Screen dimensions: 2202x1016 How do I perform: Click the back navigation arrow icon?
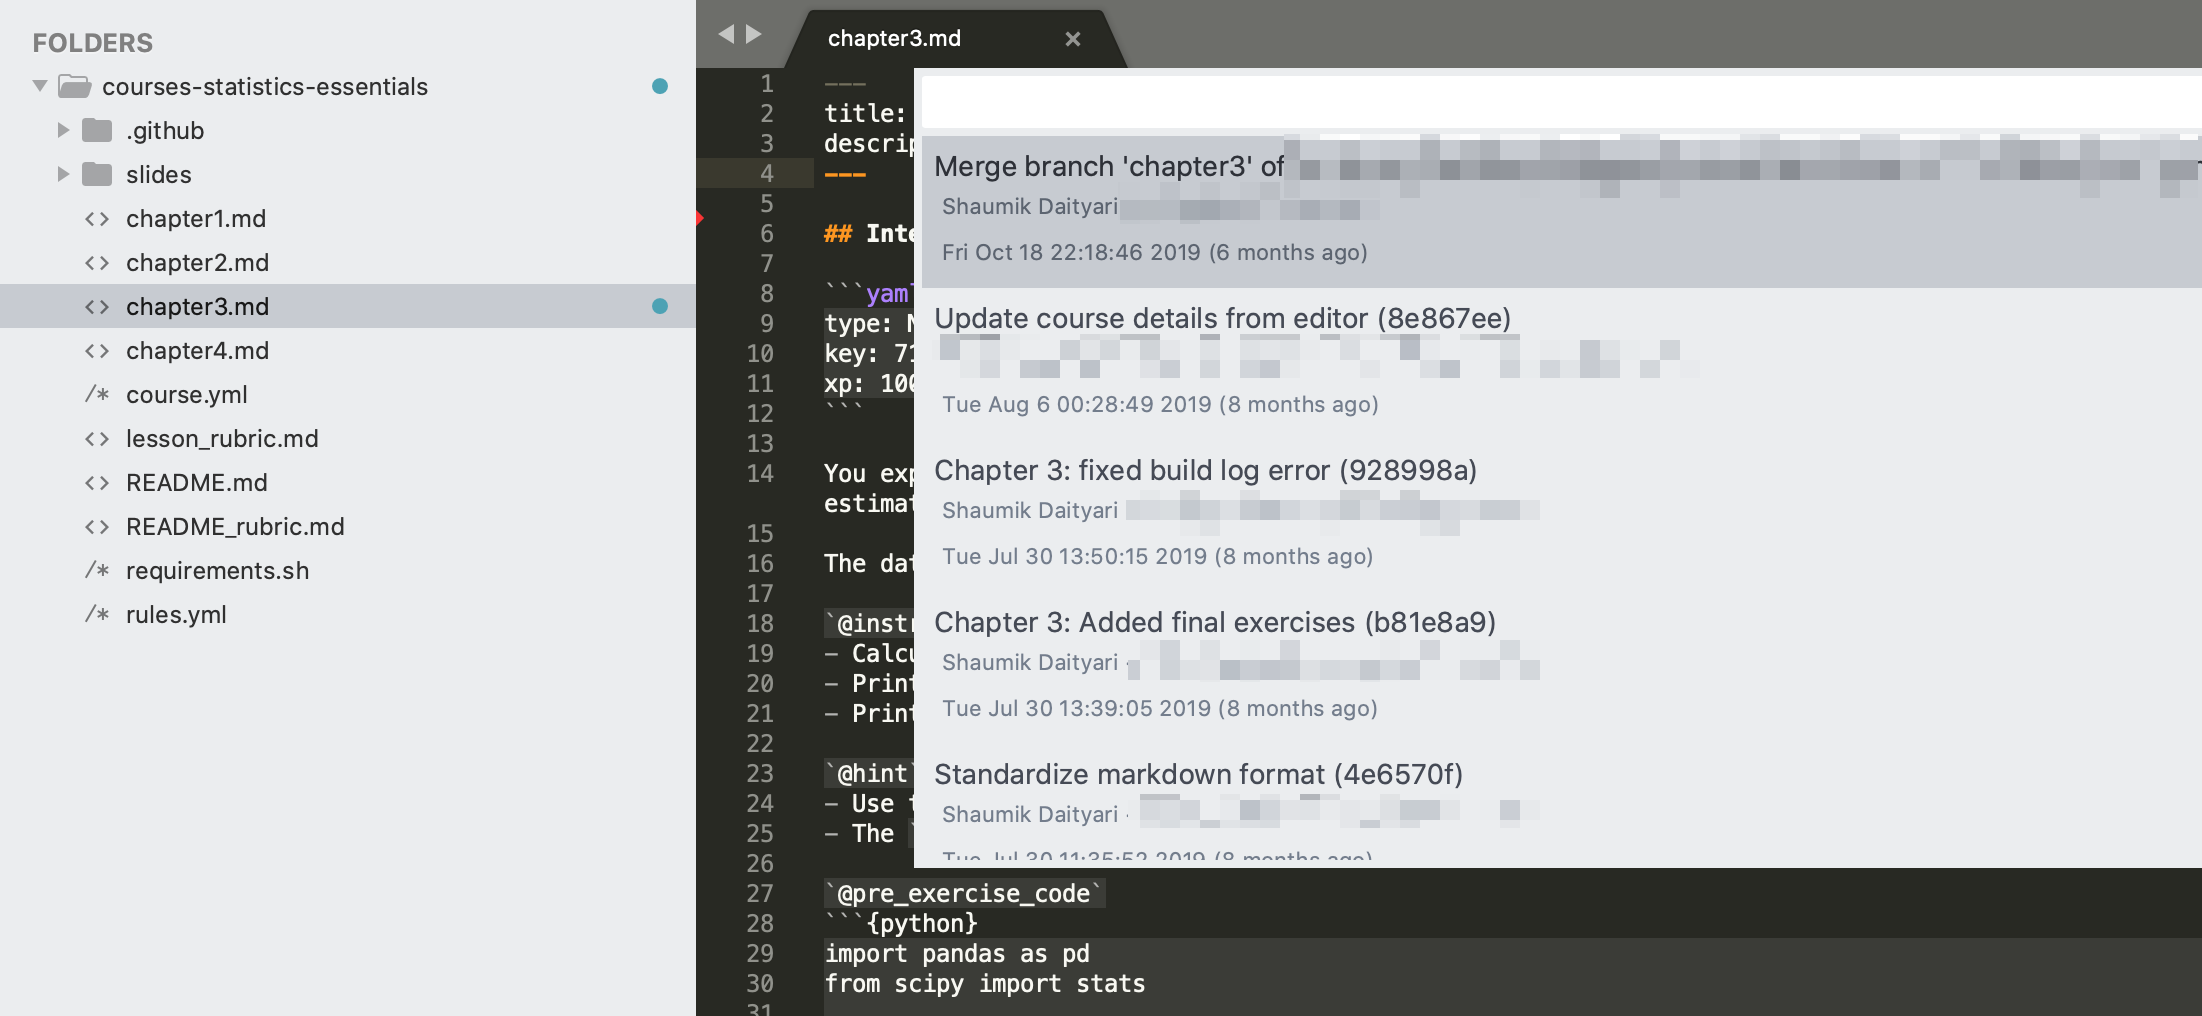tap(725, 33)
